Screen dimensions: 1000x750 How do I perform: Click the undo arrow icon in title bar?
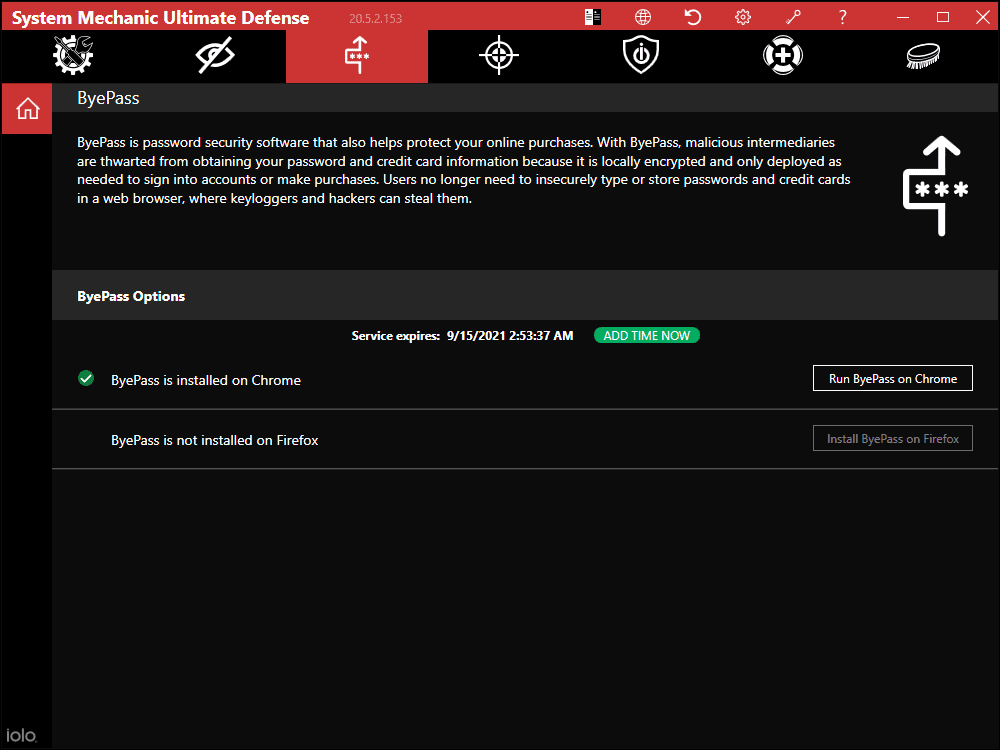click(x=692, y=17)
